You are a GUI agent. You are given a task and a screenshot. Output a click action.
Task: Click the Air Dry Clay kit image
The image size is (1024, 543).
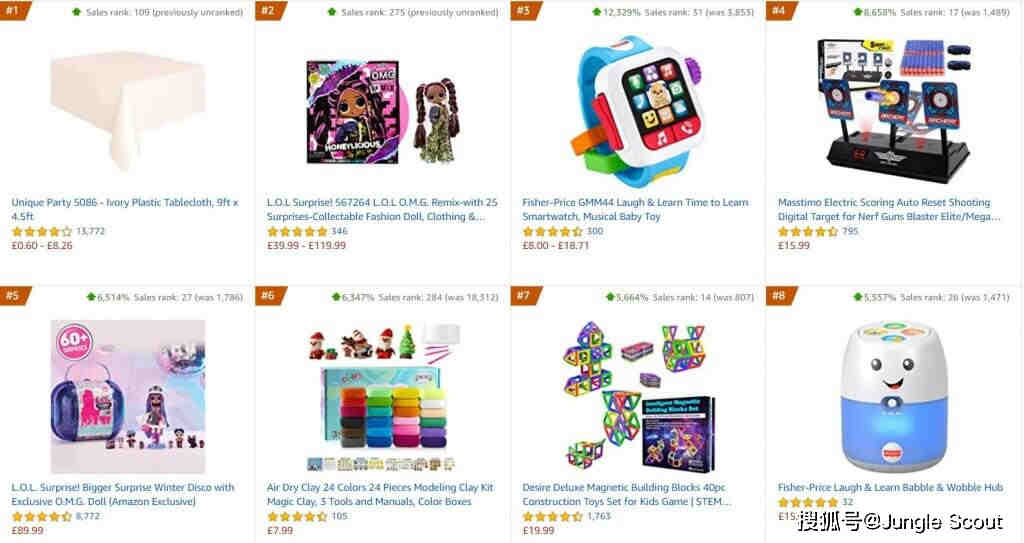click(x=383, y=397)
